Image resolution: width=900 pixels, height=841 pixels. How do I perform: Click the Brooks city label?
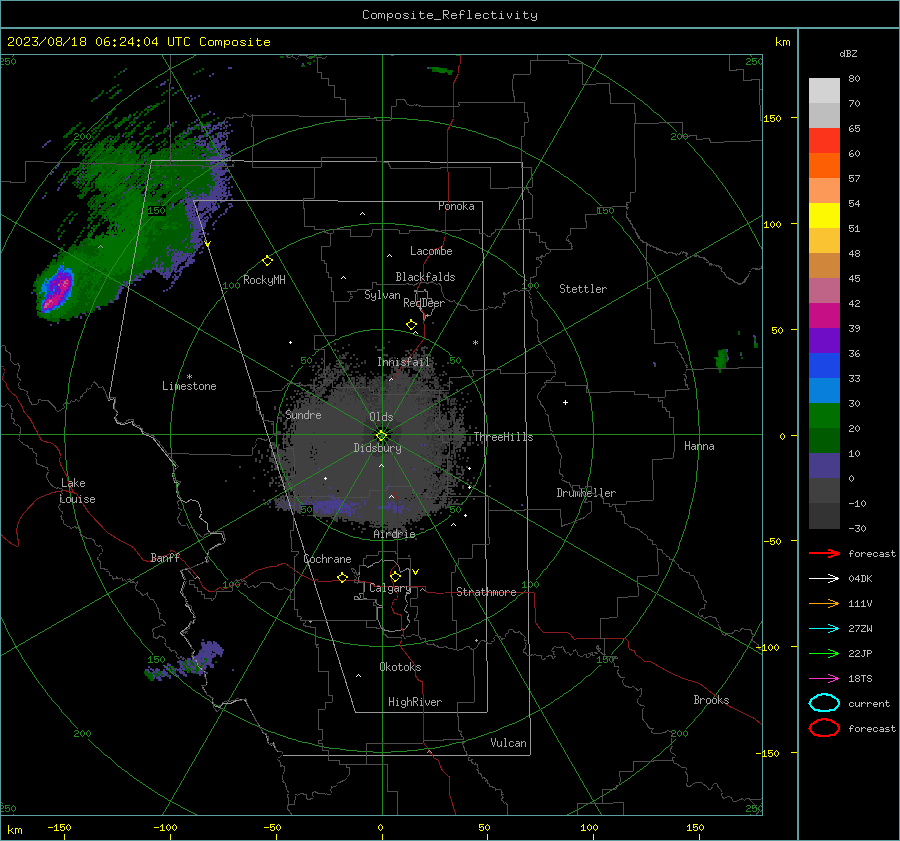coord(711,700)
